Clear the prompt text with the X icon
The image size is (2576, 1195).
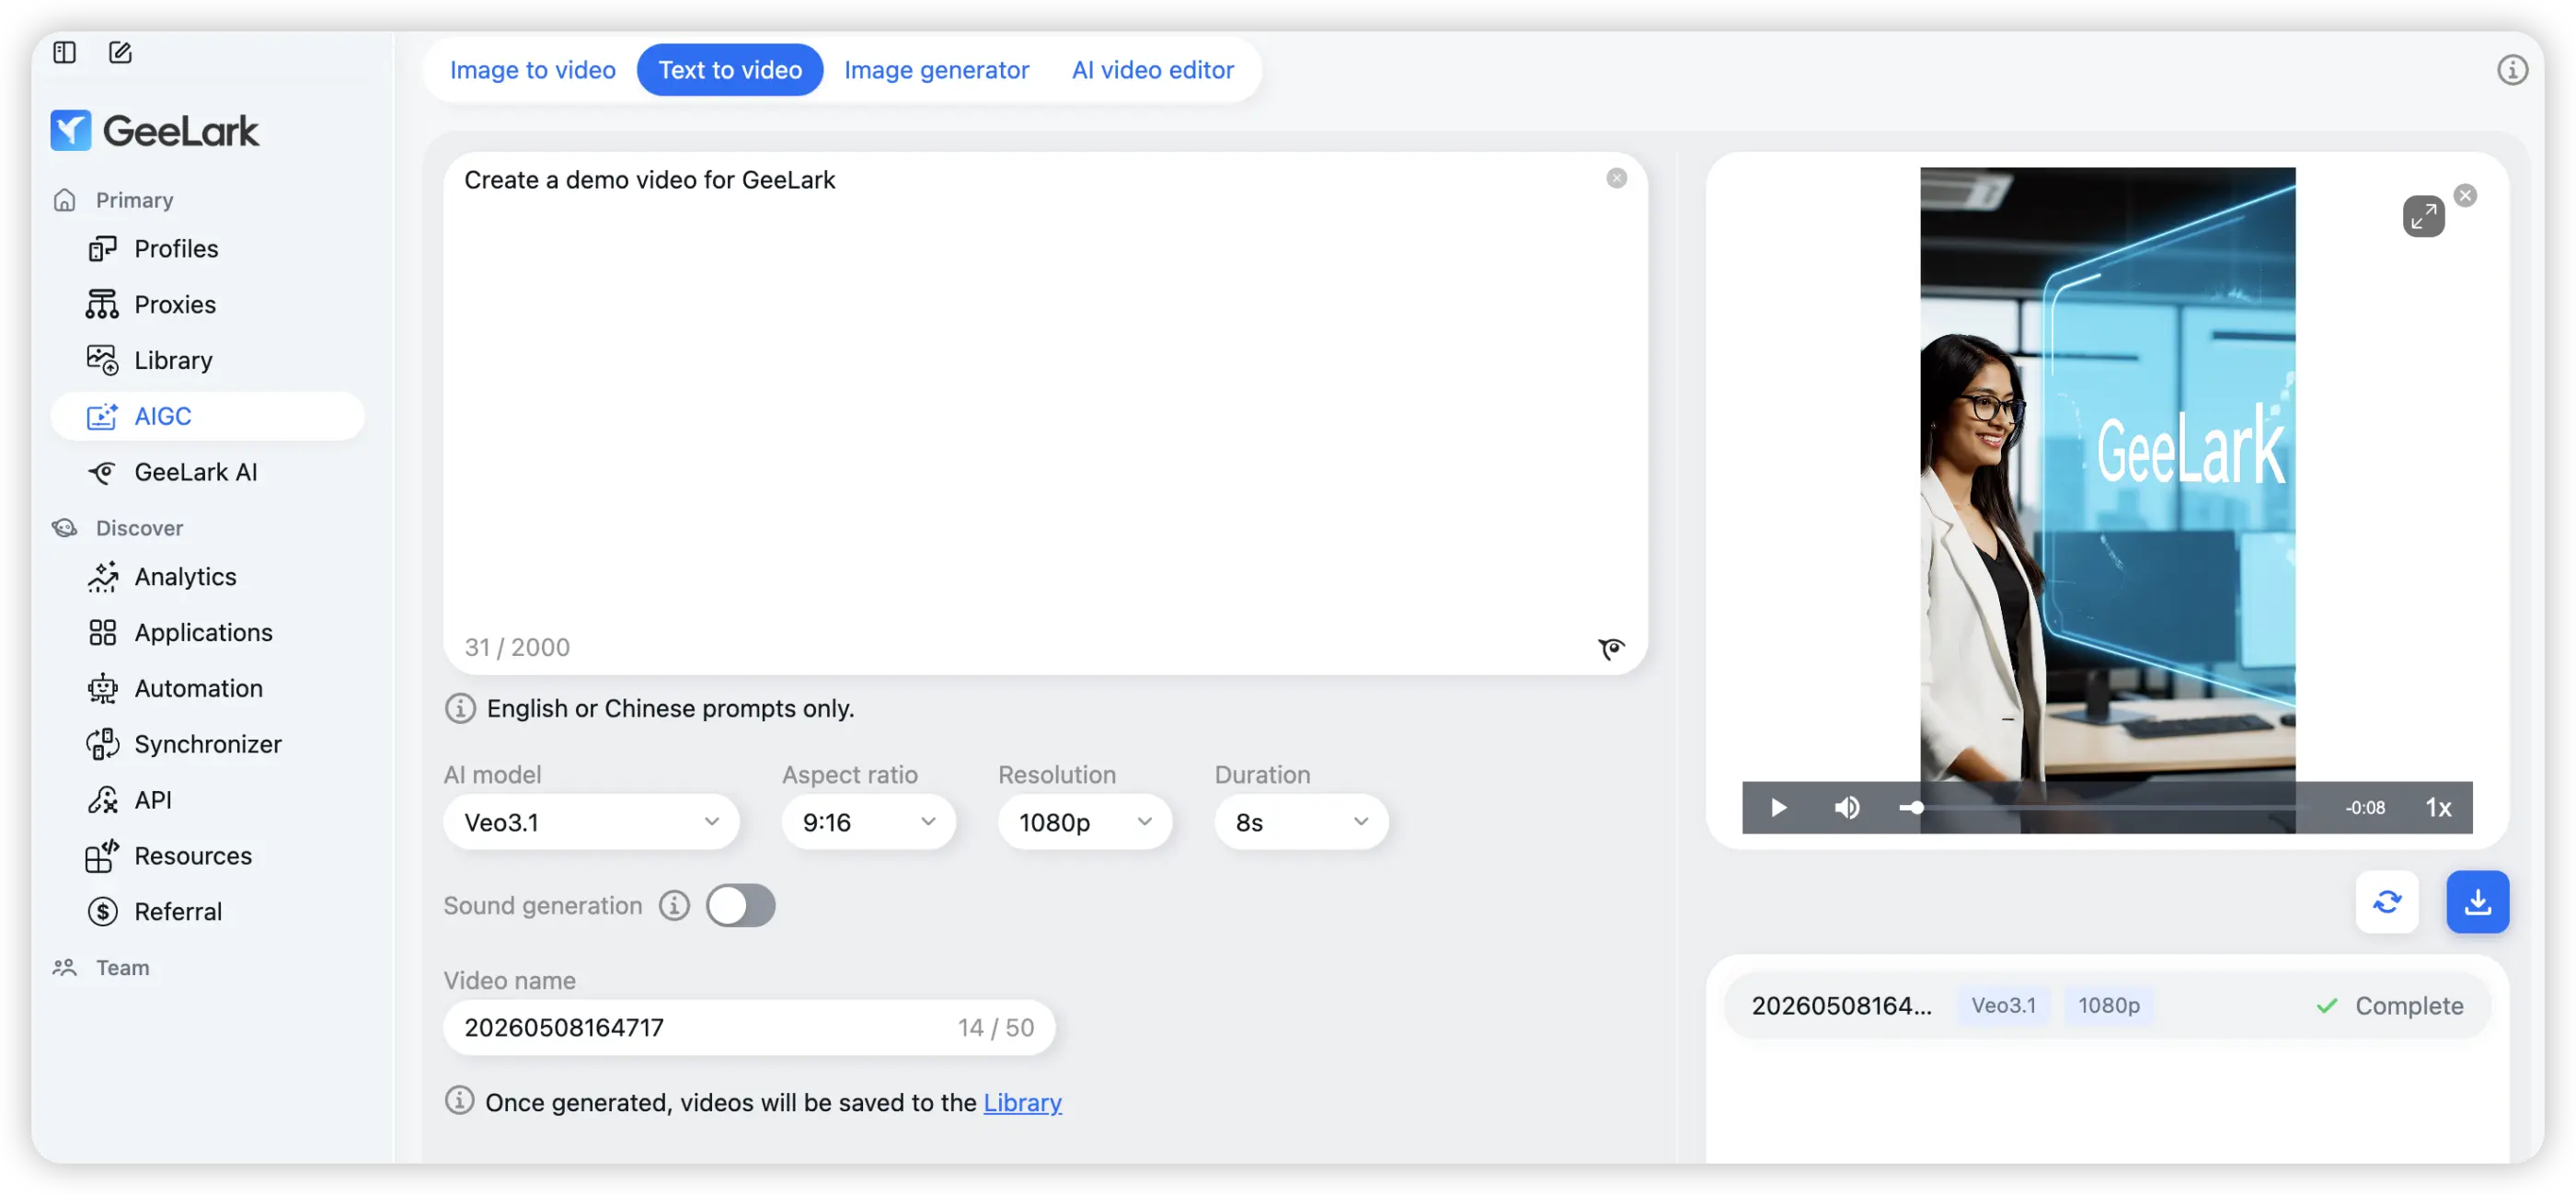click(x=1616, y=178)
